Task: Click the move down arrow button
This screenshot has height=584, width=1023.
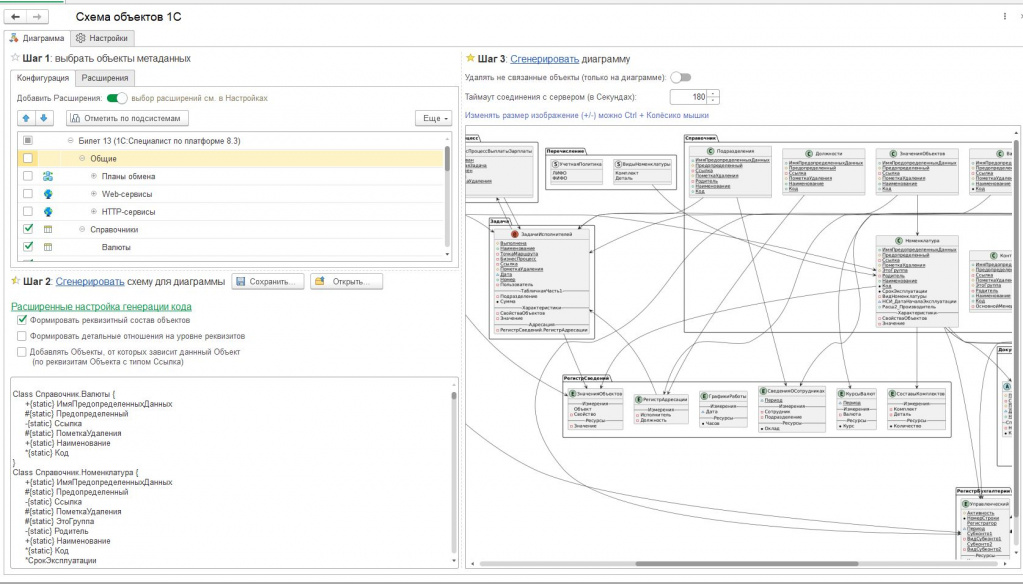Action: tap(43, 118)
